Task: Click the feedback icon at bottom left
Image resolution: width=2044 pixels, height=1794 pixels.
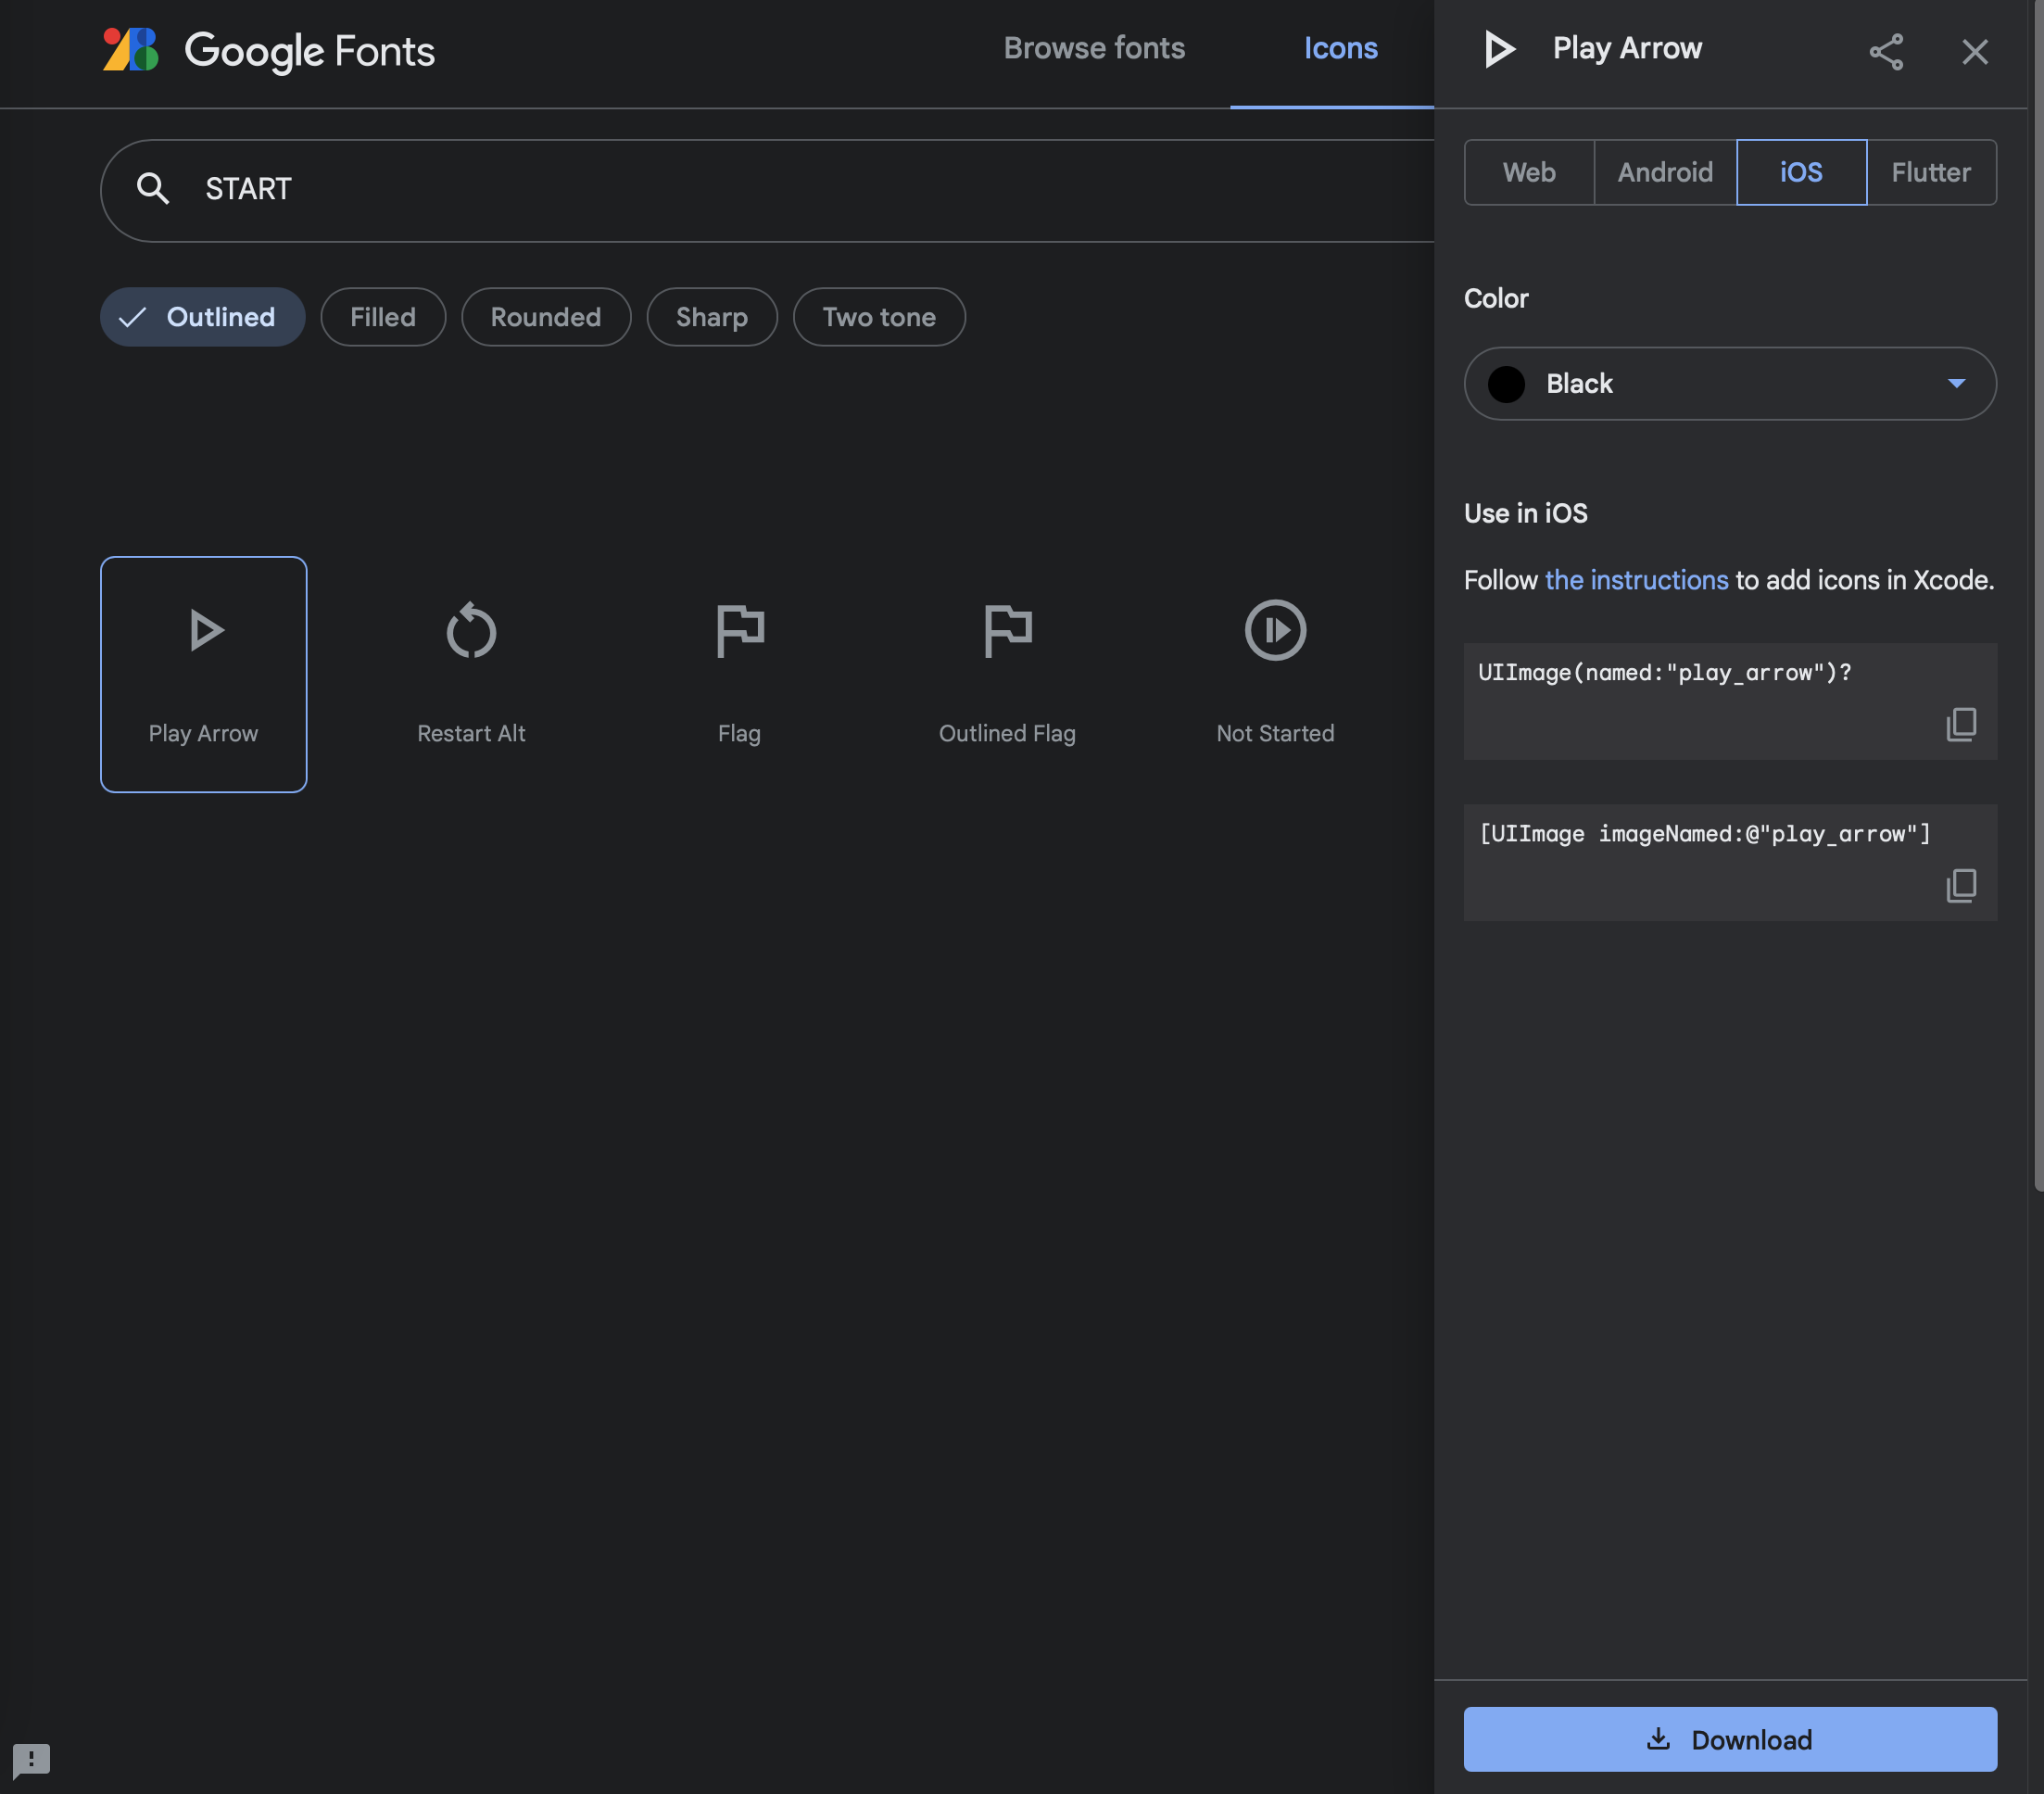Action: (x=31, y=1759)
